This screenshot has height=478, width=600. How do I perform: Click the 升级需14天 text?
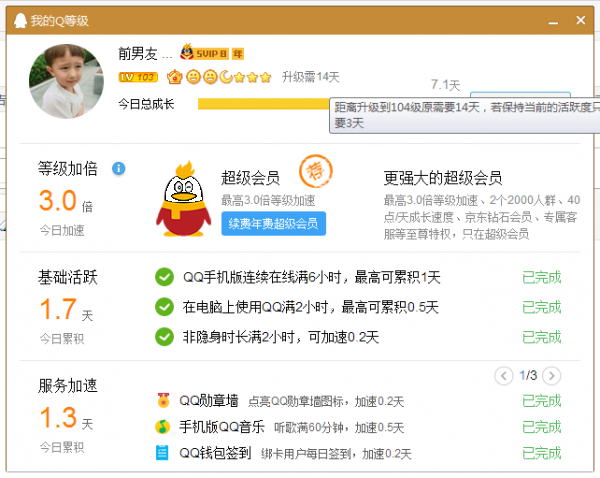point(311,77)
